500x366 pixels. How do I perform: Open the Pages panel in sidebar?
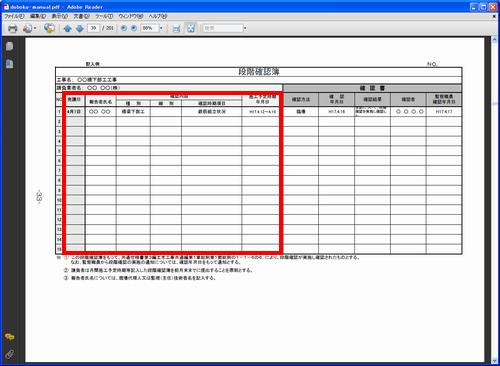tap(10, 46)
